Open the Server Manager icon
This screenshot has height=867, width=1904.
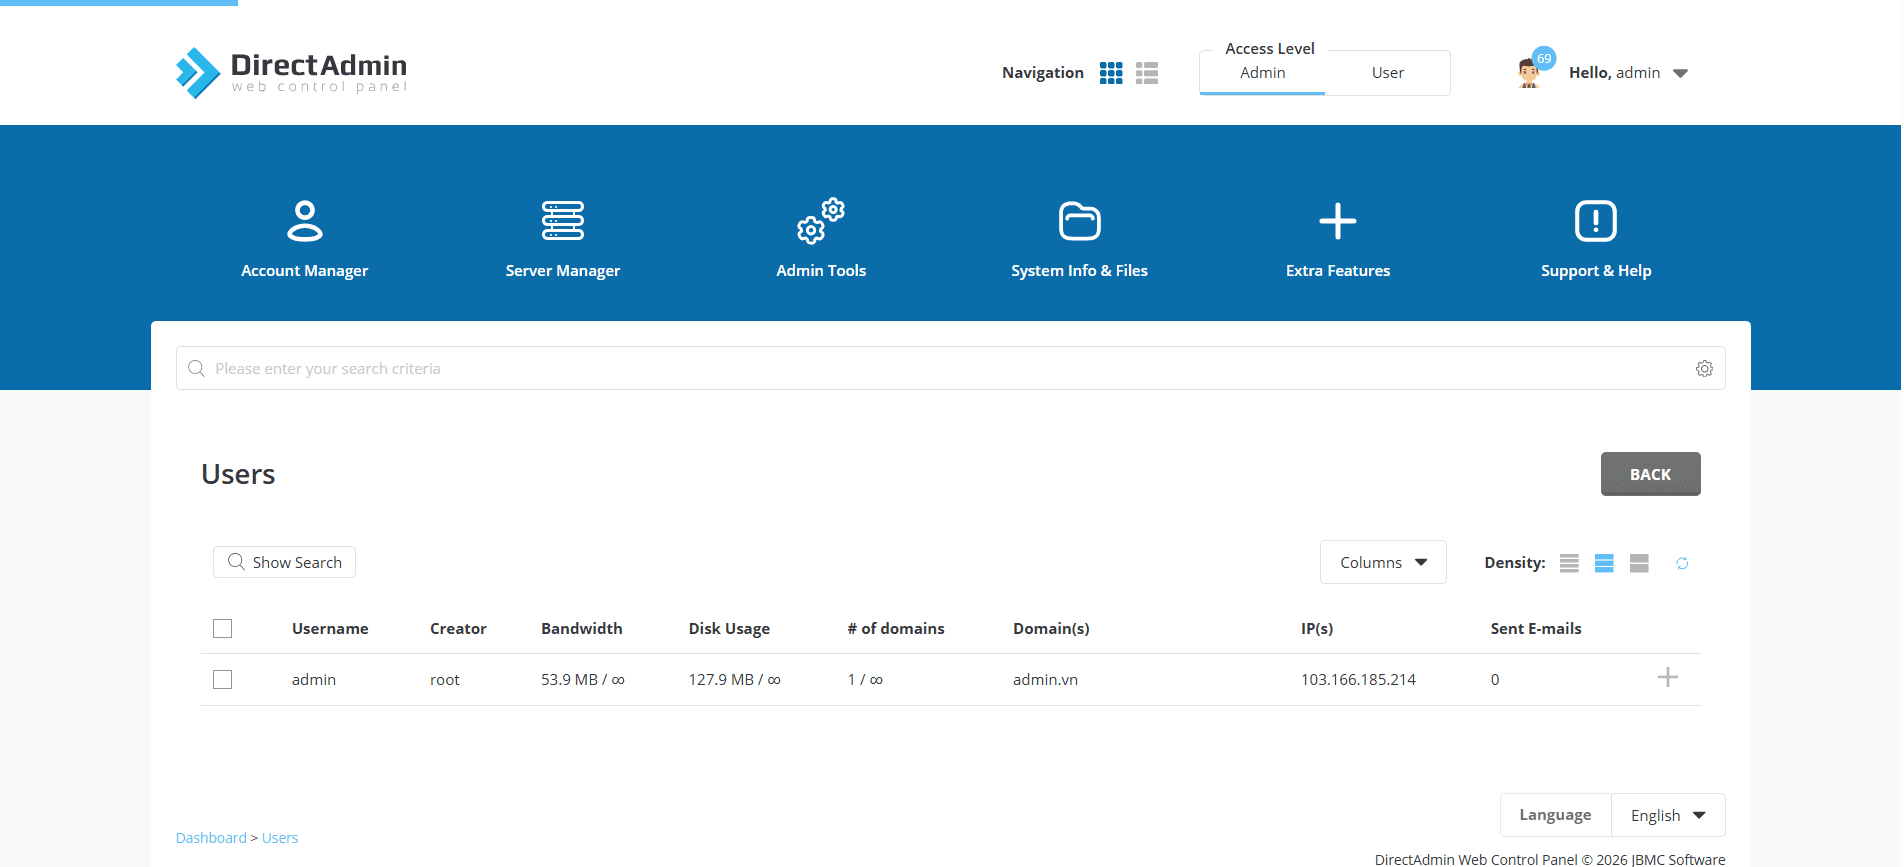[562, 221]
